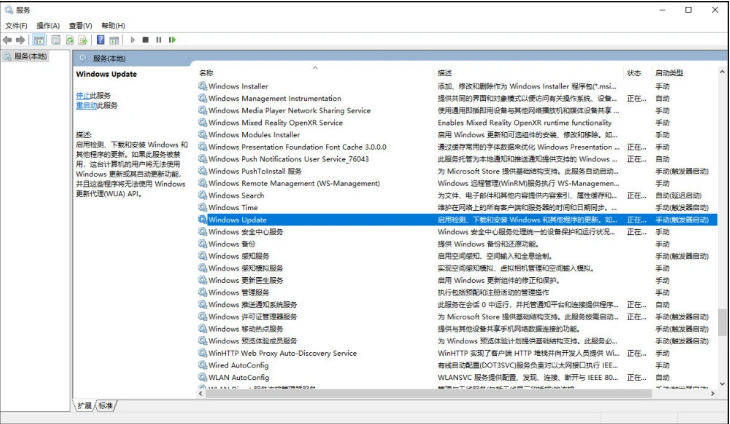Toggle the show/hide console tree icon
Image resolution: width=730 pixels, height=424 pixels.
[x=39, y=40]
